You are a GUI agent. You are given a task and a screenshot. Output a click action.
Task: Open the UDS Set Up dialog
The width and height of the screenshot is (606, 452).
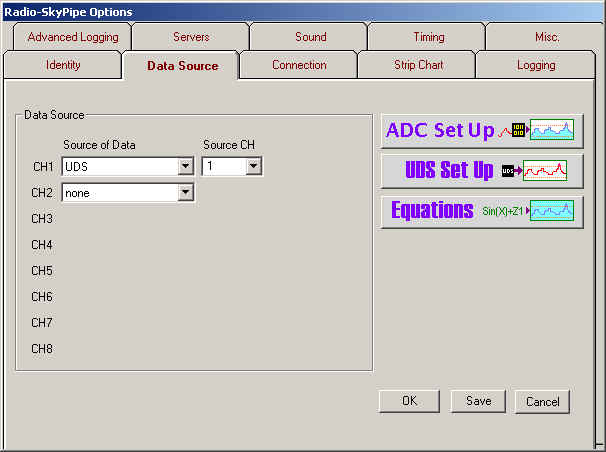[482, 170]
